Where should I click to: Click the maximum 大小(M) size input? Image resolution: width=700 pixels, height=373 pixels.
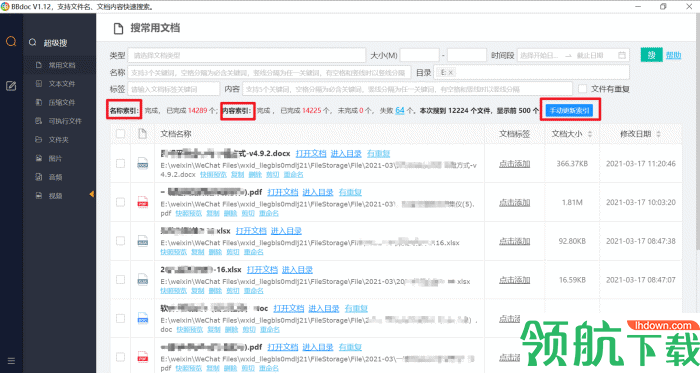(467, 55)
